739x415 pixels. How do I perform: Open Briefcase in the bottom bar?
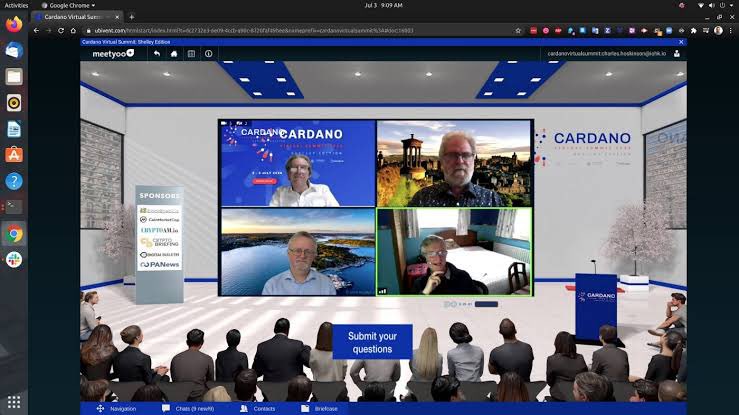point(320,408)
